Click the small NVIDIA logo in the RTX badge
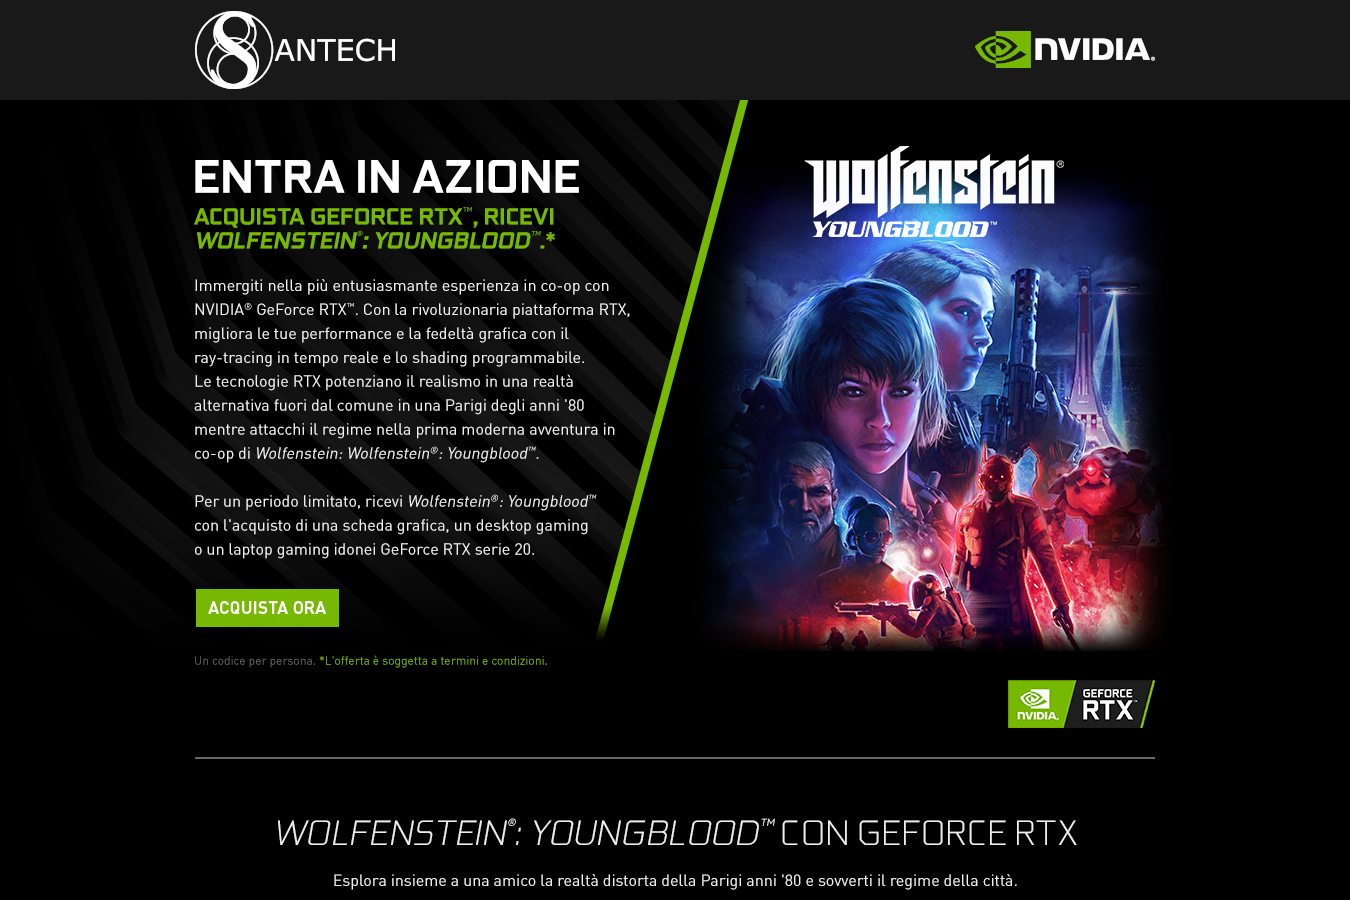Screen dimensions: 1350x900 click(1038, 704)
